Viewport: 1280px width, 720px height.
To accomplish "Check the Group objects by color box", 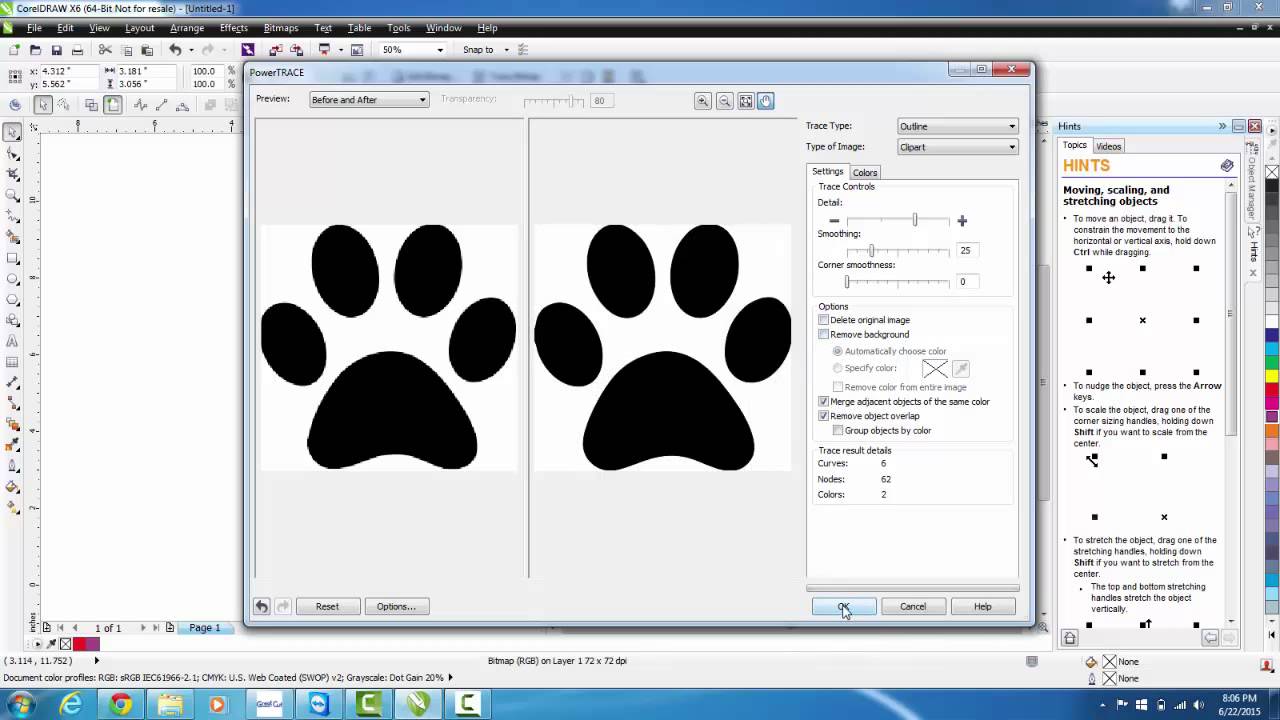I will [x=838, y=430].
